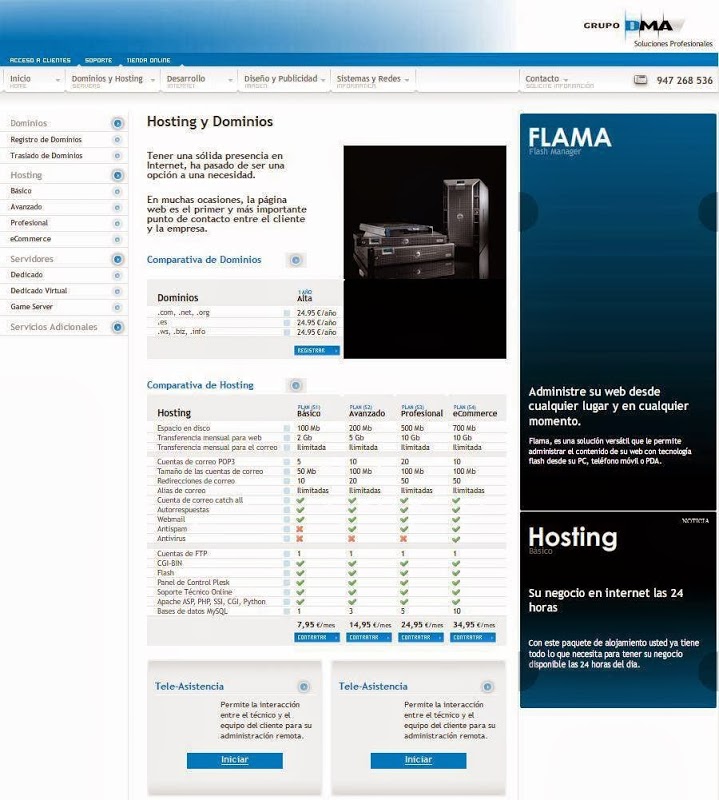Click the phone icon beside 947 268 536
Screen dimensions: 719x800
640,80
